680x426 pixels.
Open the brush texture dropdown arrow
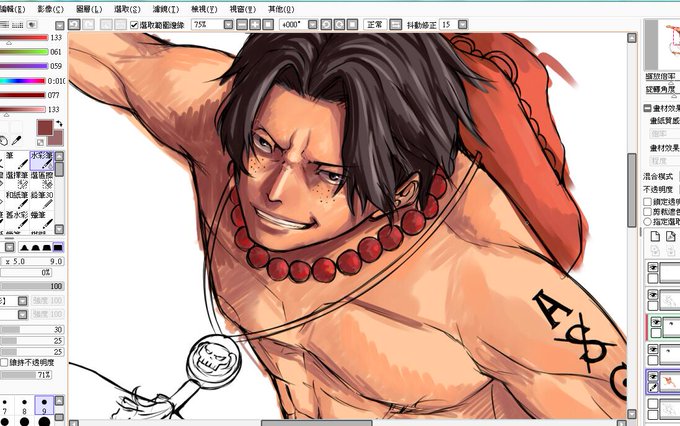pyautogui.click(x=23, y=314)
